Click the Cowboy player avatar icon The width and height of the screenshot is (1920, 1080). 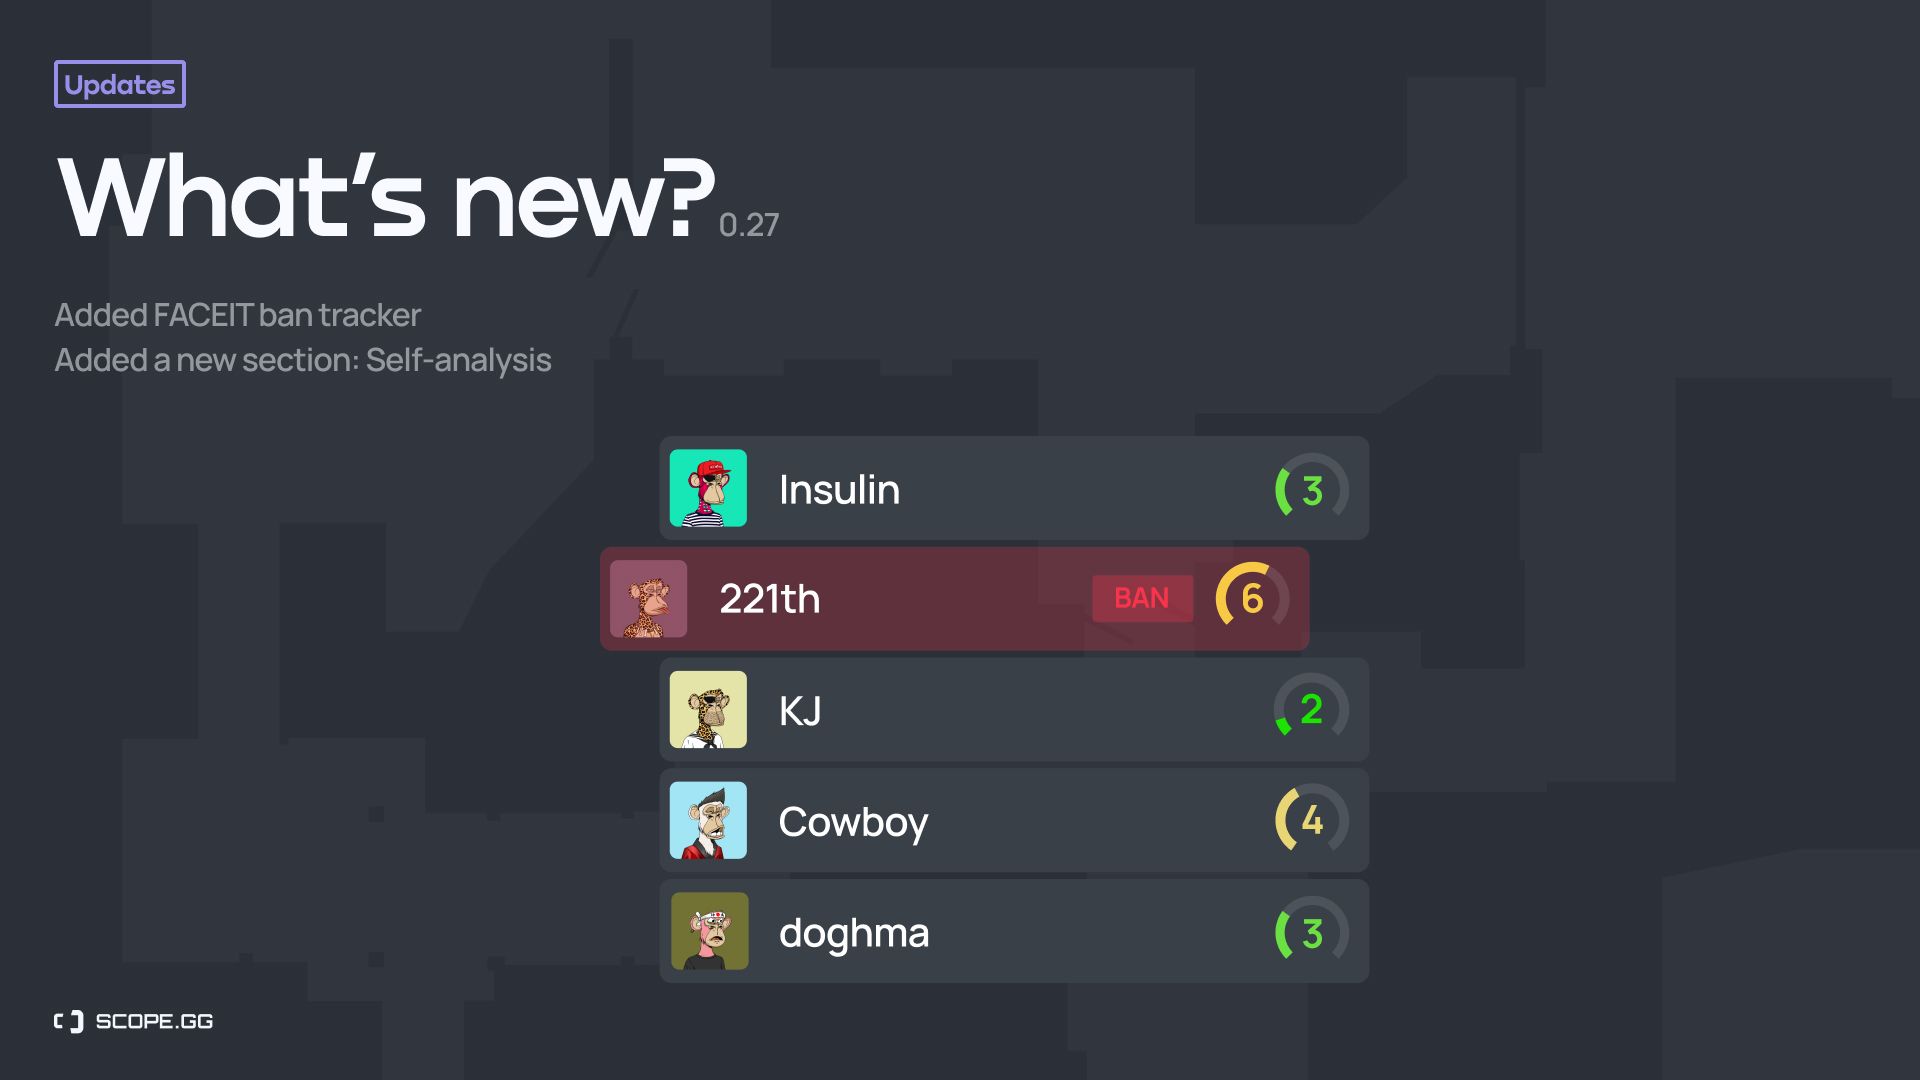708,819
